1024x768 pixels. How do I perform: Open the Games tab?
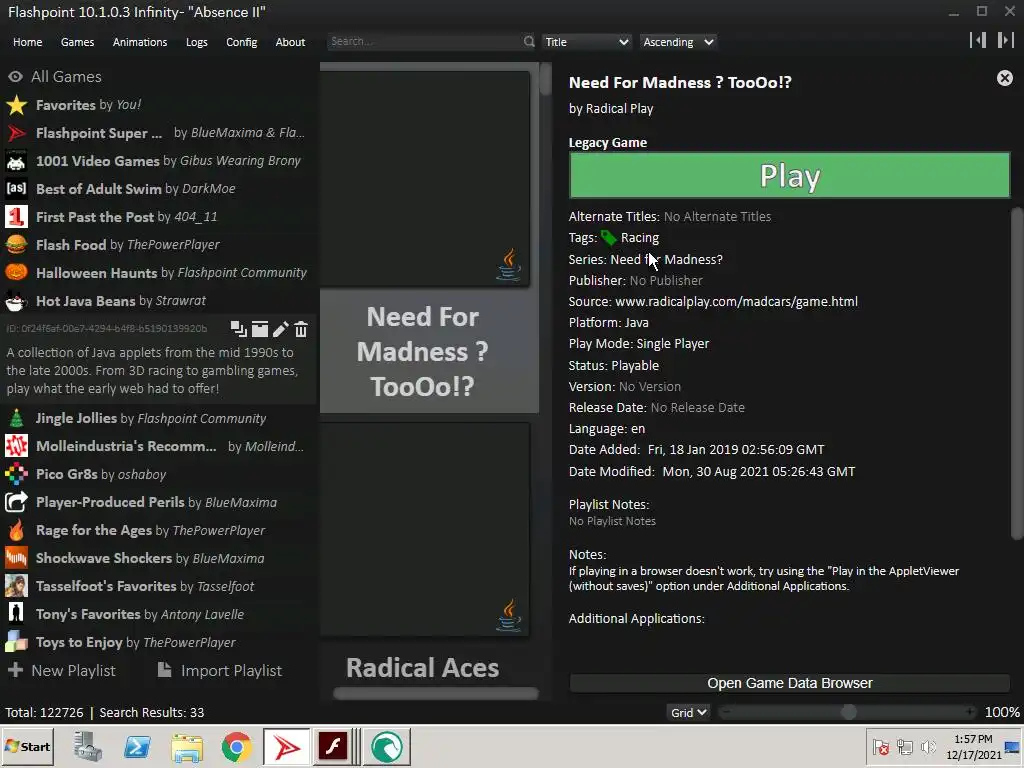77,42
